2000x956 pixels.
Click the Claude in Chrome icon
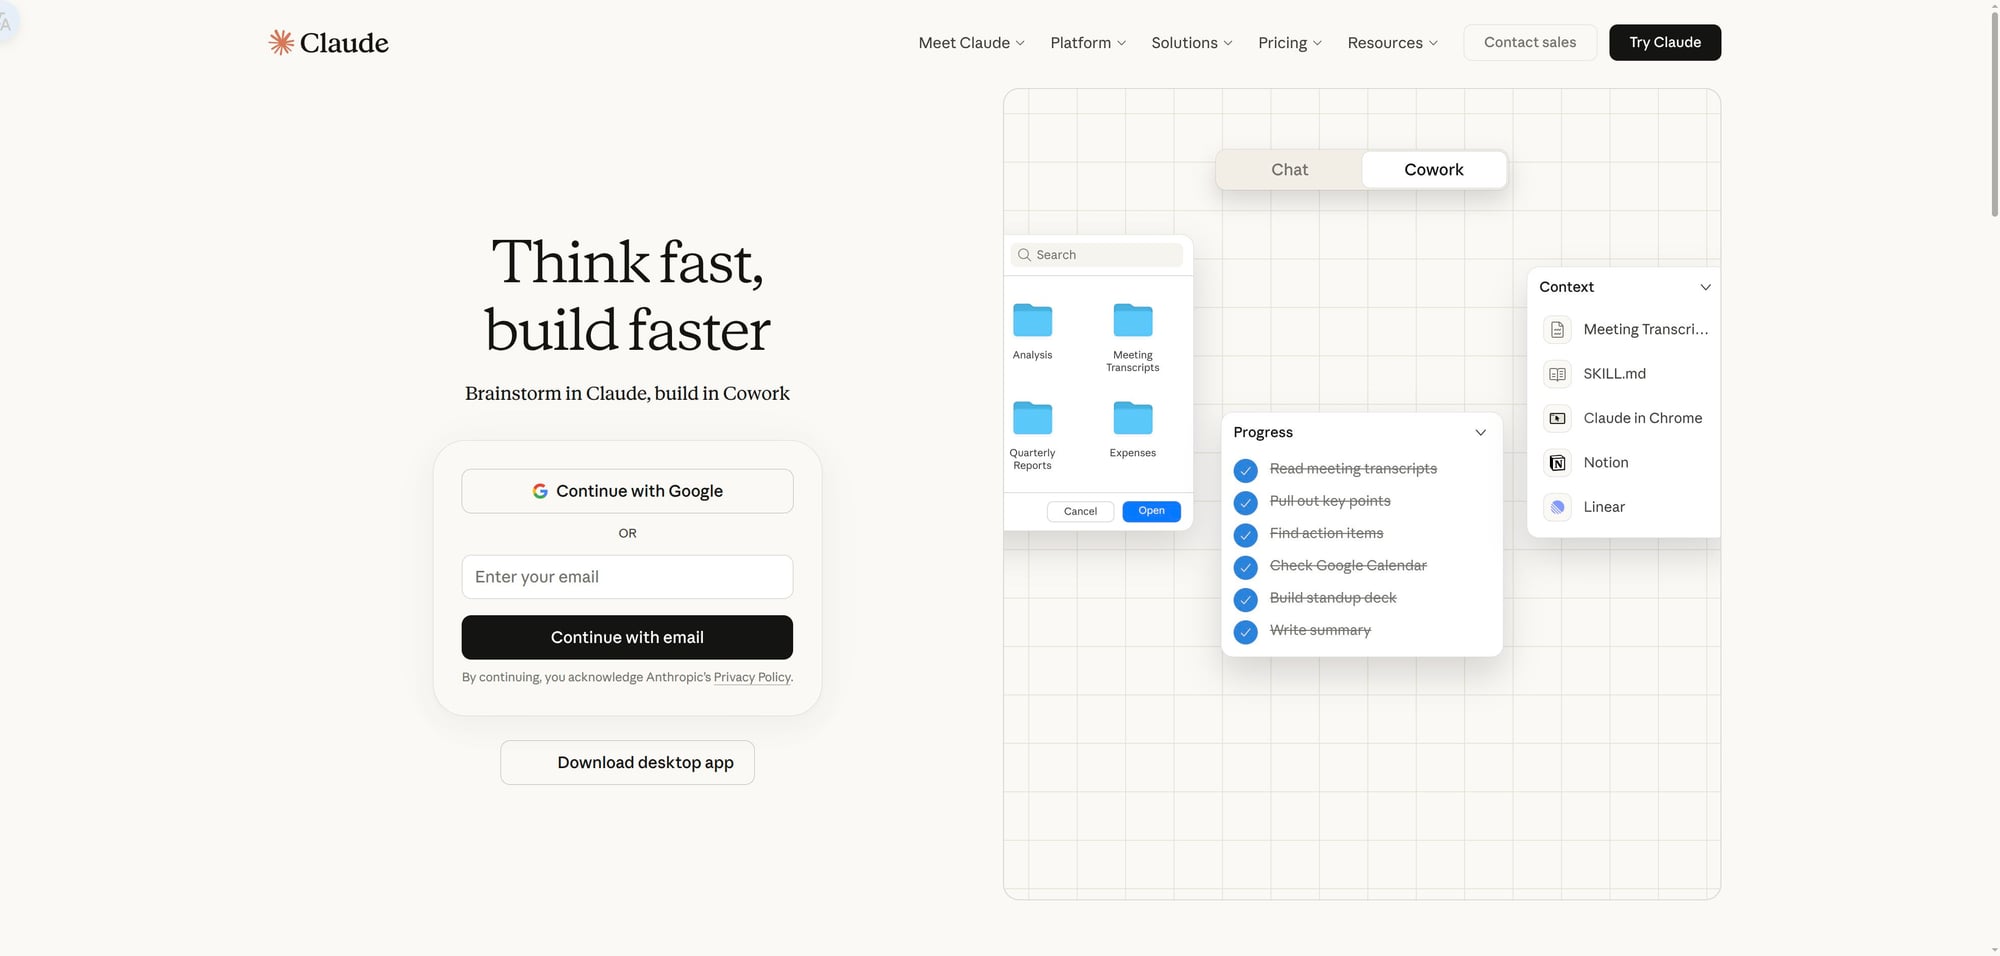click(1557, 418)
